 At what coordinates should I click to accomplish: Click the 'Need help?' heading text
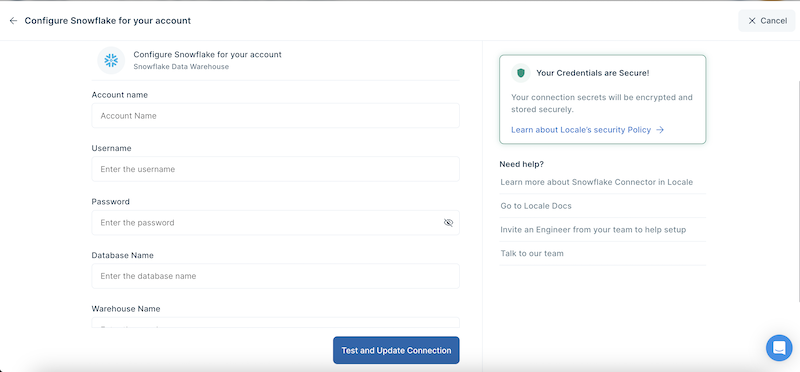[x=521, y=164]
